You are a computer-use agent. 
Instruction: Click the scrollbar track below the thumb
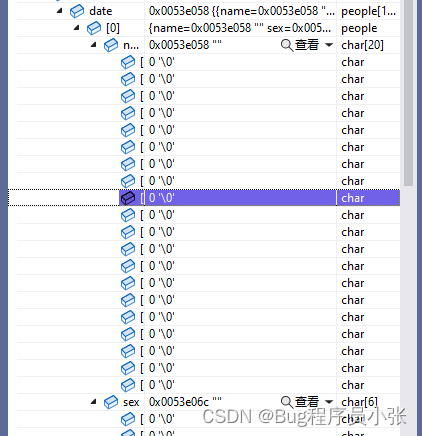[408, 310]
